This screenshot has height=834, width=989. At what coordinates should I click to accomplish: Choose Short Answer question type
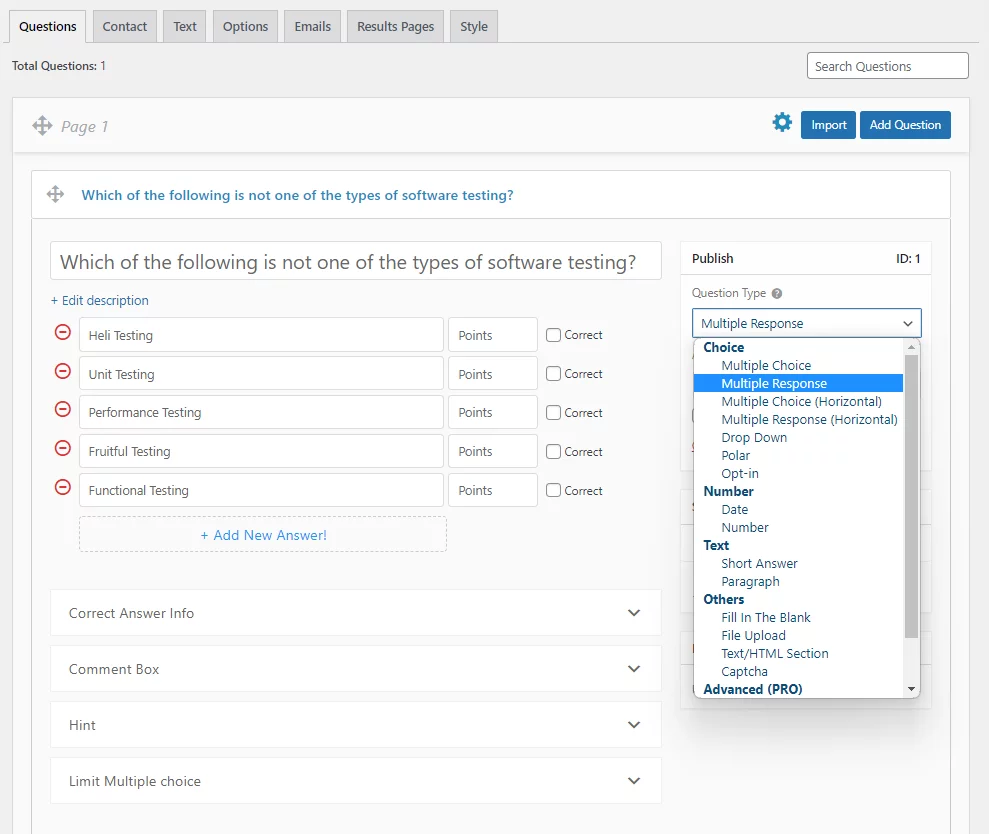click(798, 563)
